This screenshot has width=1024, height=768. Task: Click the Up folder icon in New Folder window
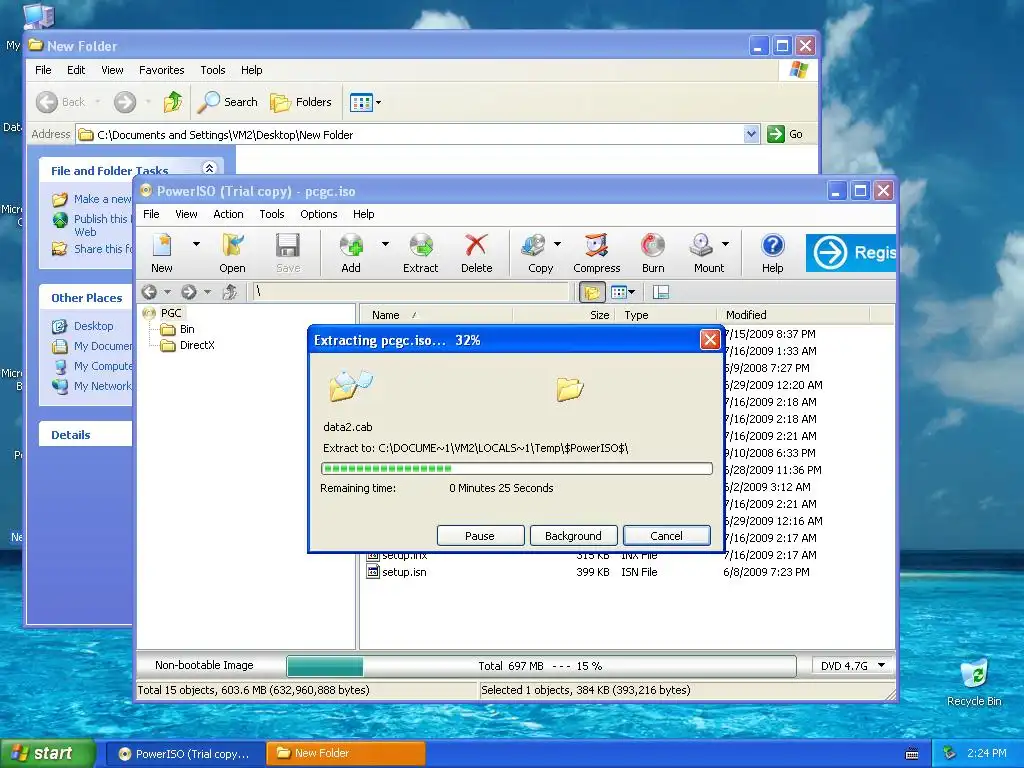click(x=173, y=102)
